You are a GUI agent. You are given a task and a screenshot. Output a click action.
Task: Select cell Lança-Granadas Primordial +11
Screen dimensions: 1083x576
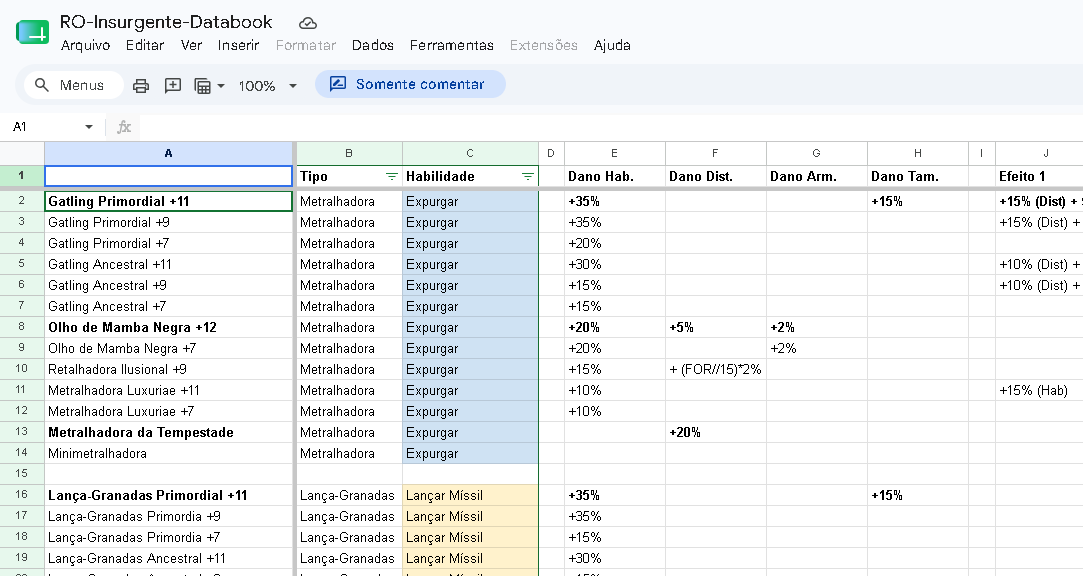(169, 495)
